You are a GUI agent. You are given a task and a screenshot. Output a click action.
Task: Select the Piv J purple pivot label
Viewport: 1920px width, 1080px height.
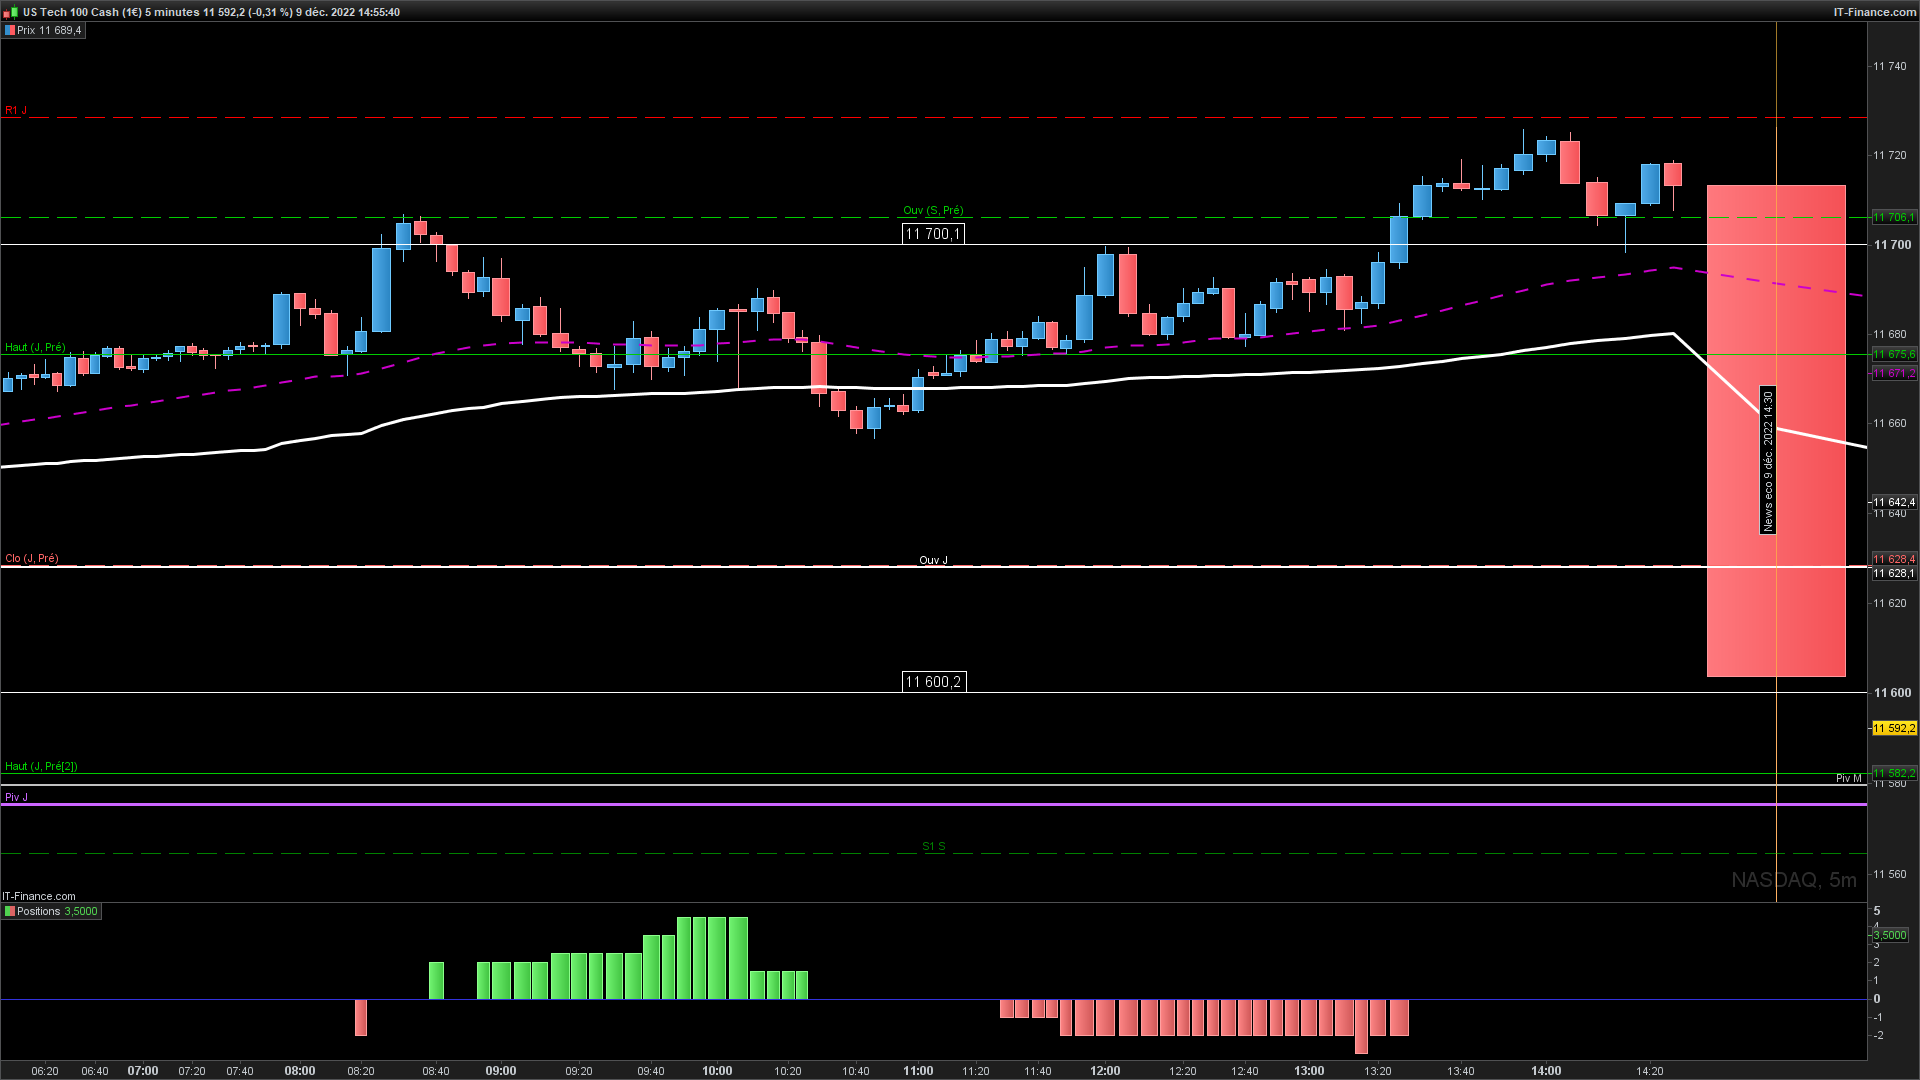[16, 797]
